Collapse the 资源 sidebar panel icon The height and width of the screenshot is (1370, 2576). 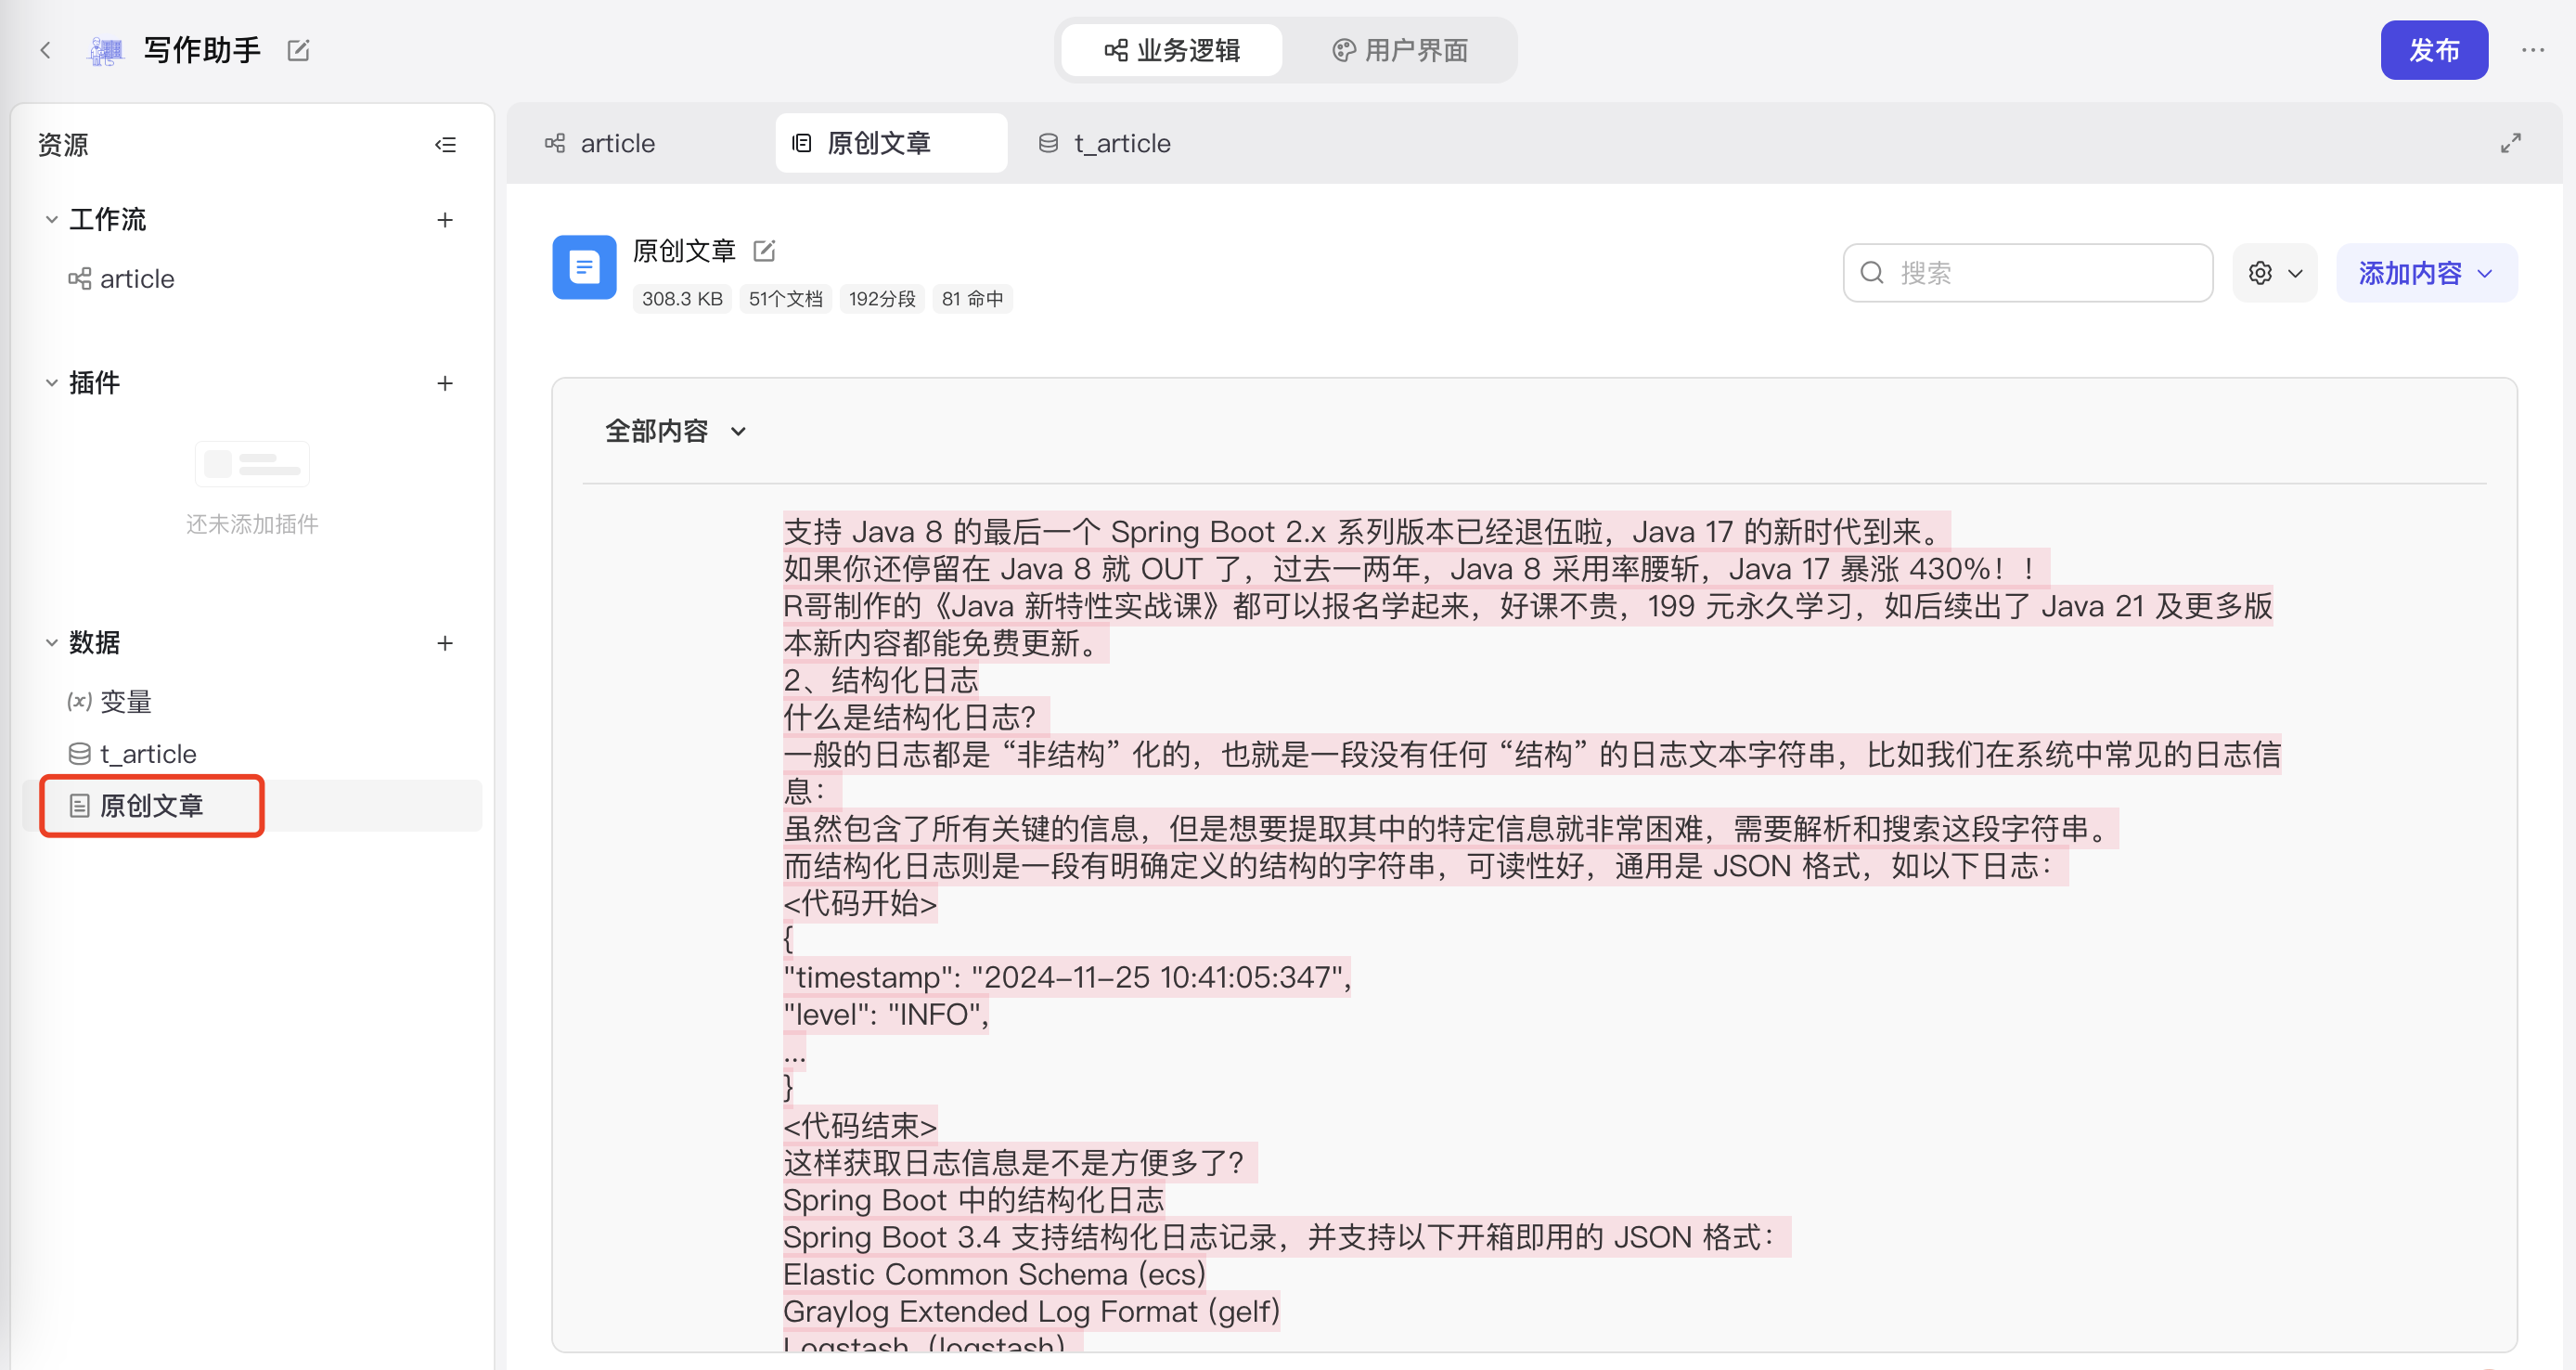(445, 145)
